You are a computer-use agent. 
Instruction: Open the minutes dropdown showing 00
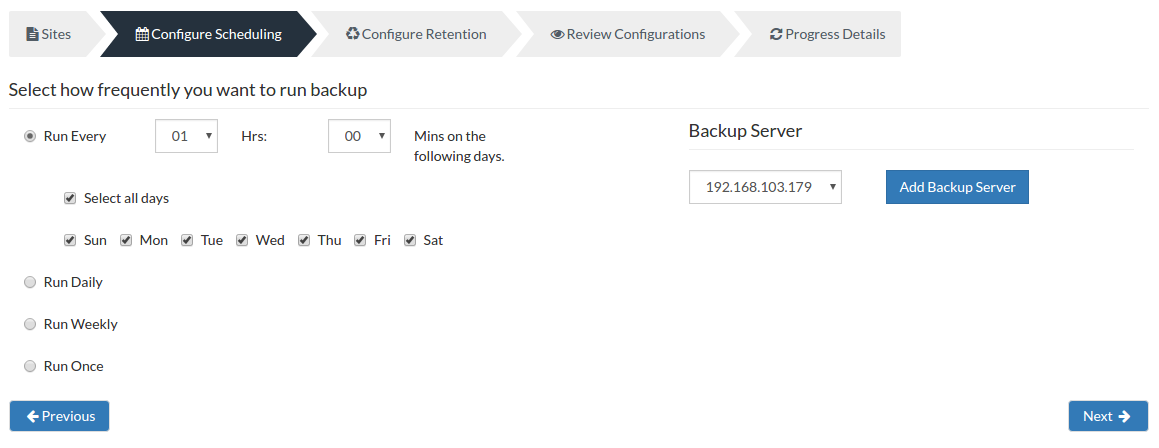359,136
